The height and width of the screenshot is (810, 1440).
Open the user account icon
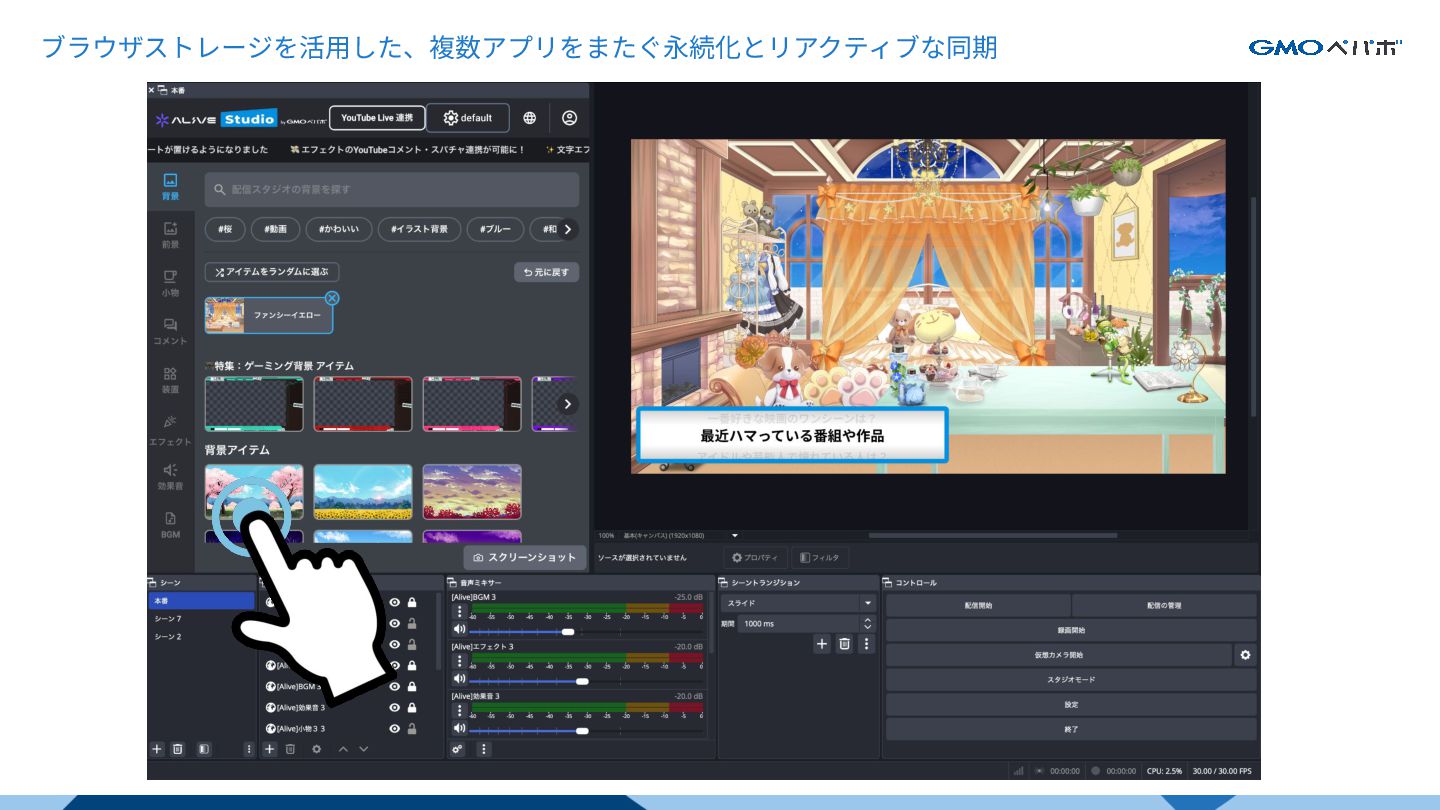pos(569,118)
